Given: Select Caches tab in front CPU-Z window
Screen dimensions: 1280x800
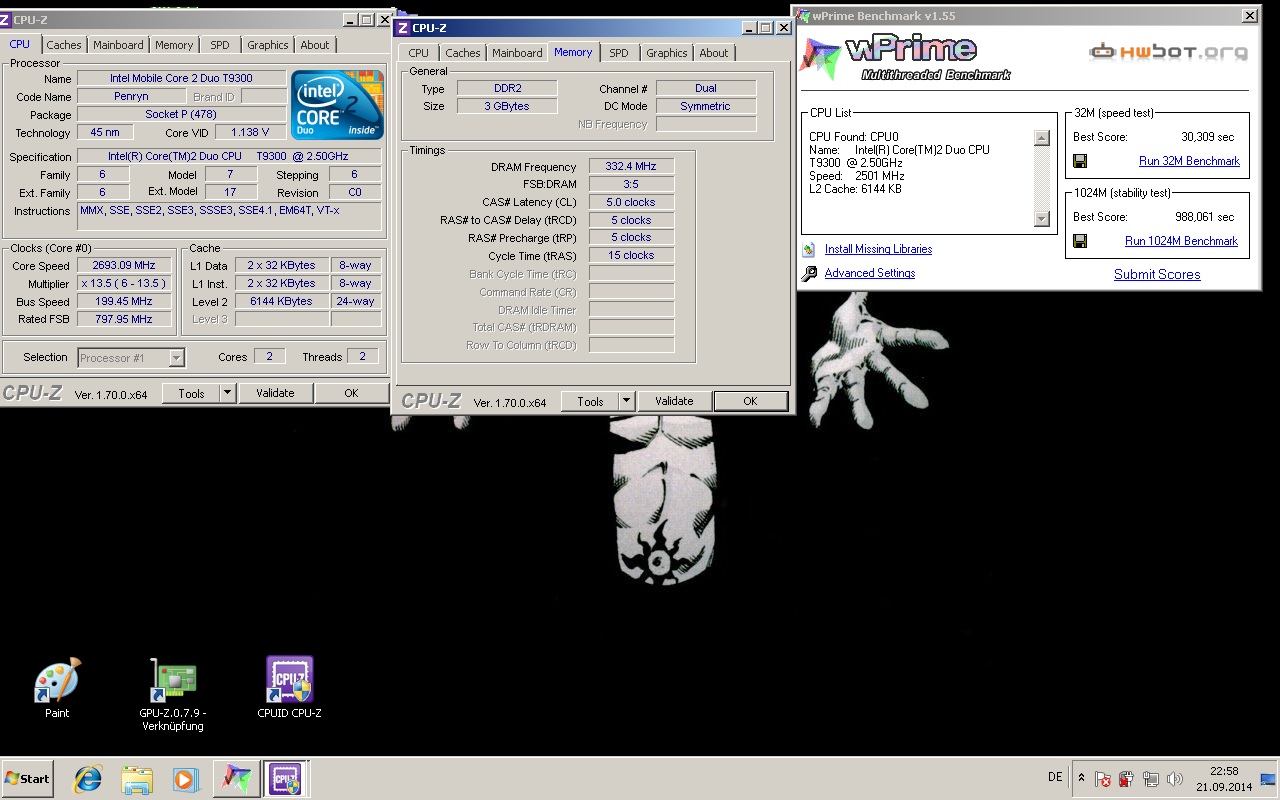Looking at the screenshot, I should point(463,53).
